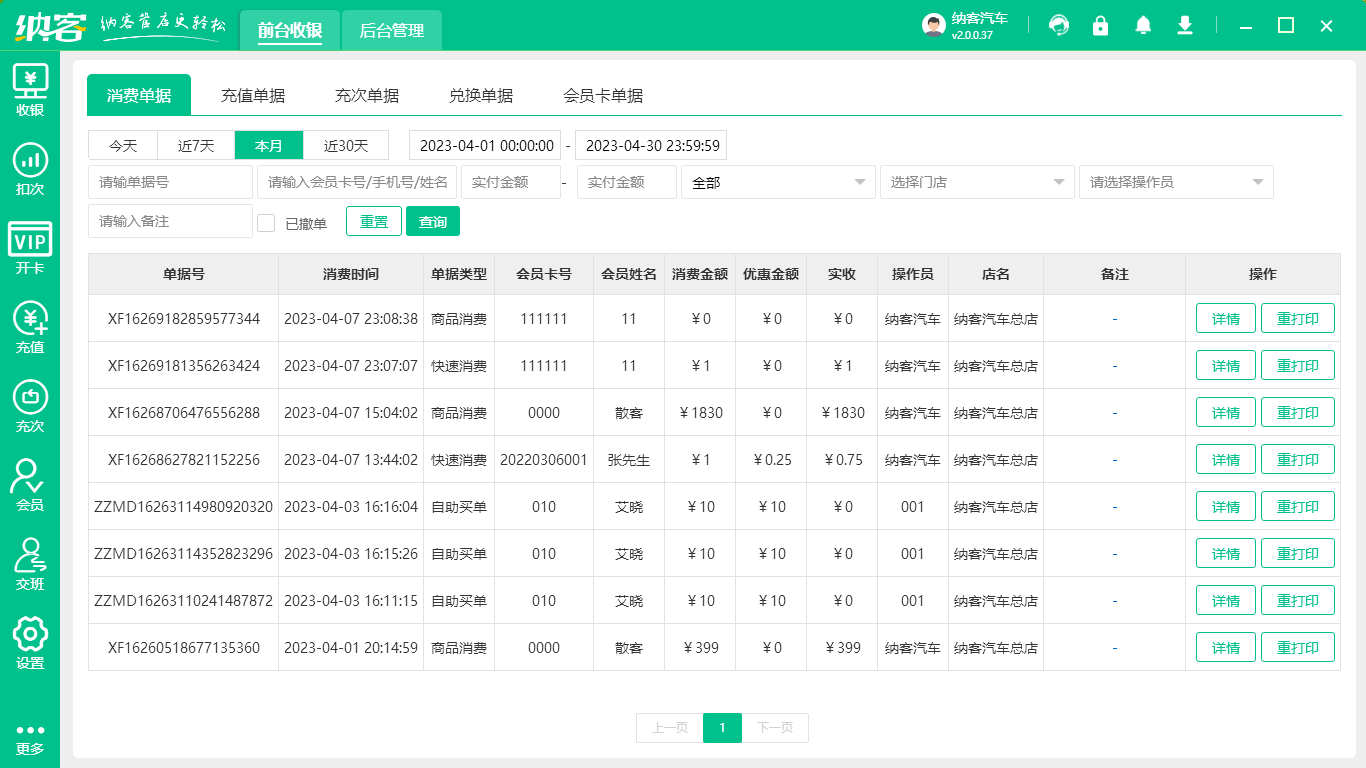
Task: Click the 上一页 previous page button
Action: [670, 728]
